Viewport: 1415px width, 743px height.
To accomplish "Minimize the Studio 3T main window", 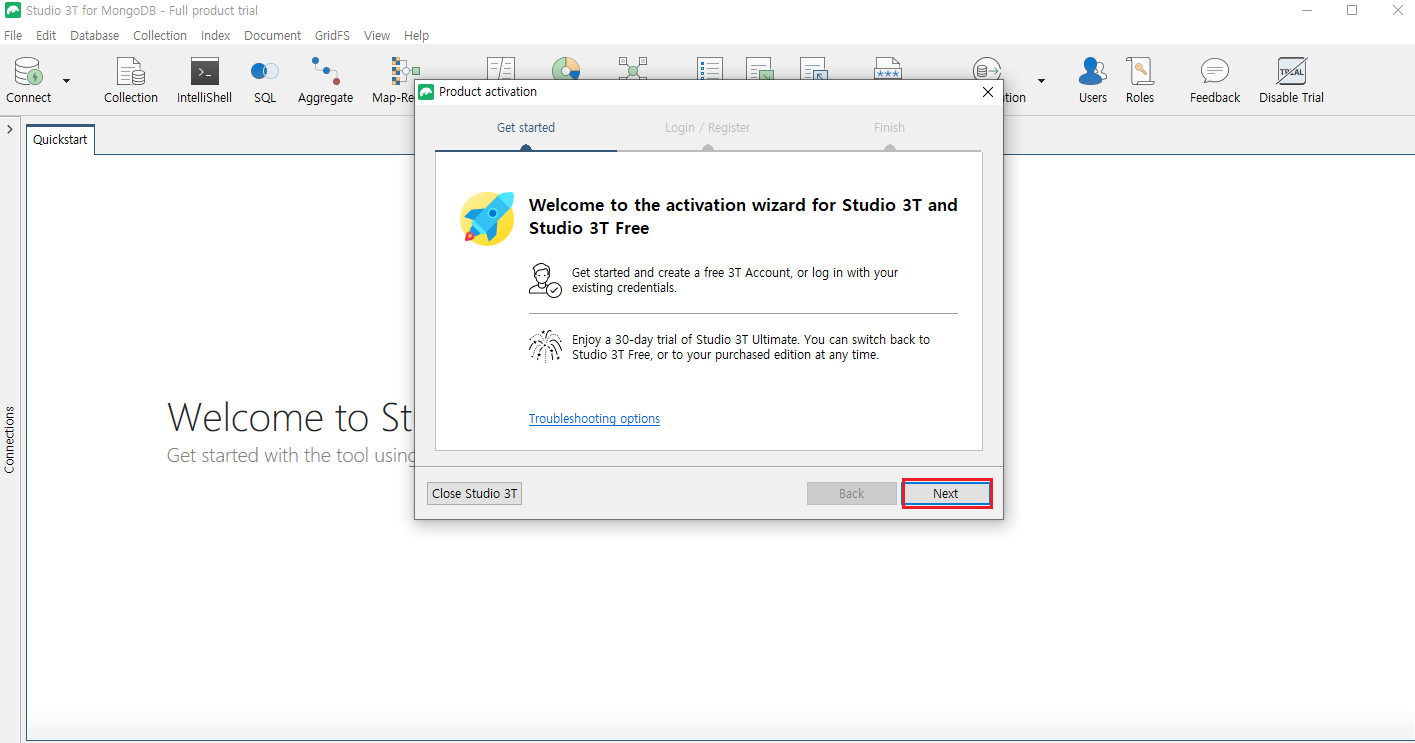I will click(1308, 10).
